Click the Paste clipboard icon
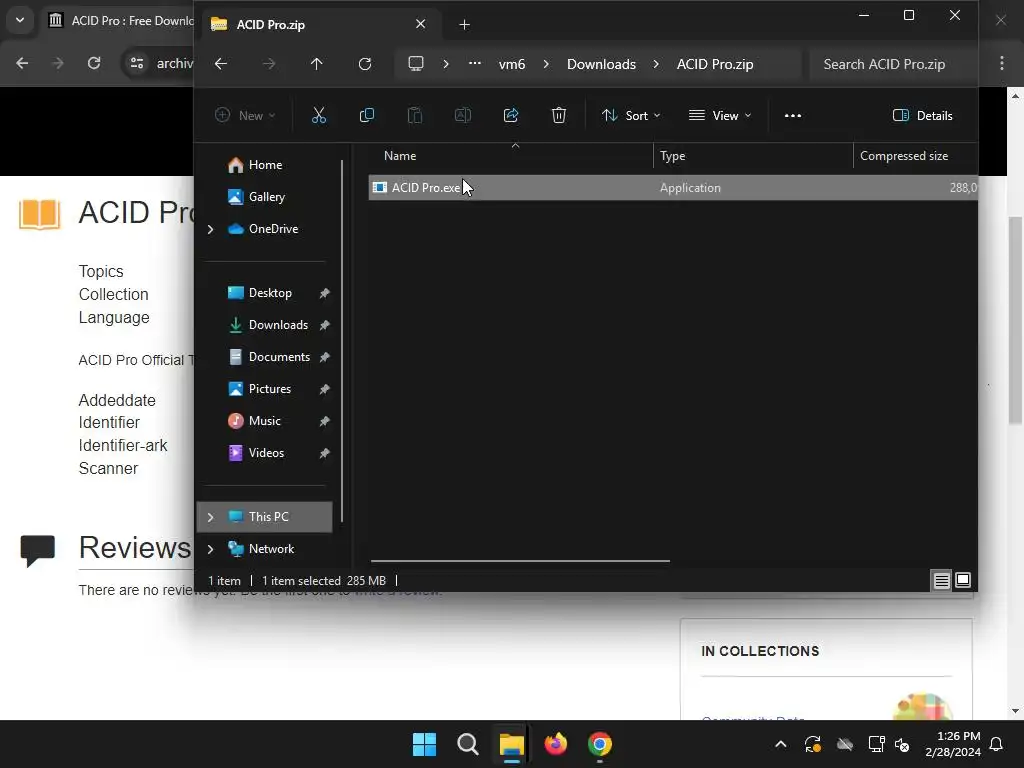The width and height of the screenshot is (1024, 768). 415,116
